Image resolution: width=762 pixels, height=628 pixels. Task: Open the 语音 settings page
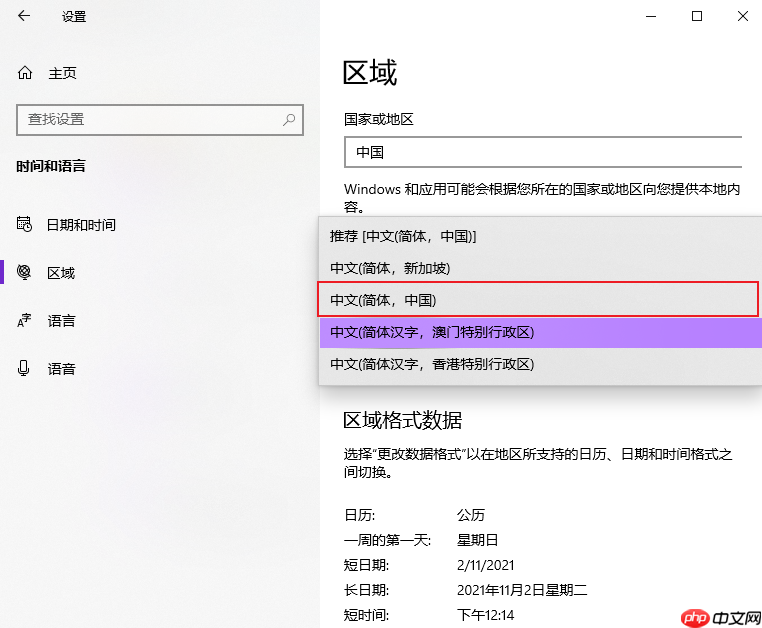[61, 369]
